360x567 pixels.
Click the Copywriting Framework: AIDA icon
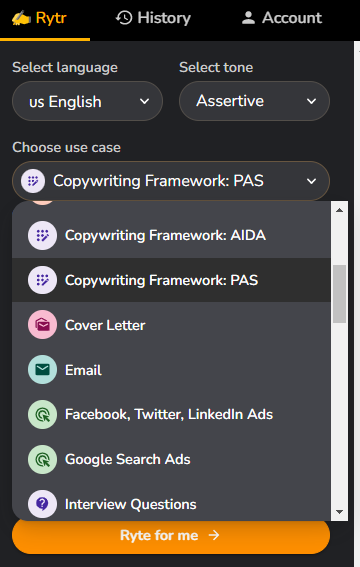click(42, 235)
